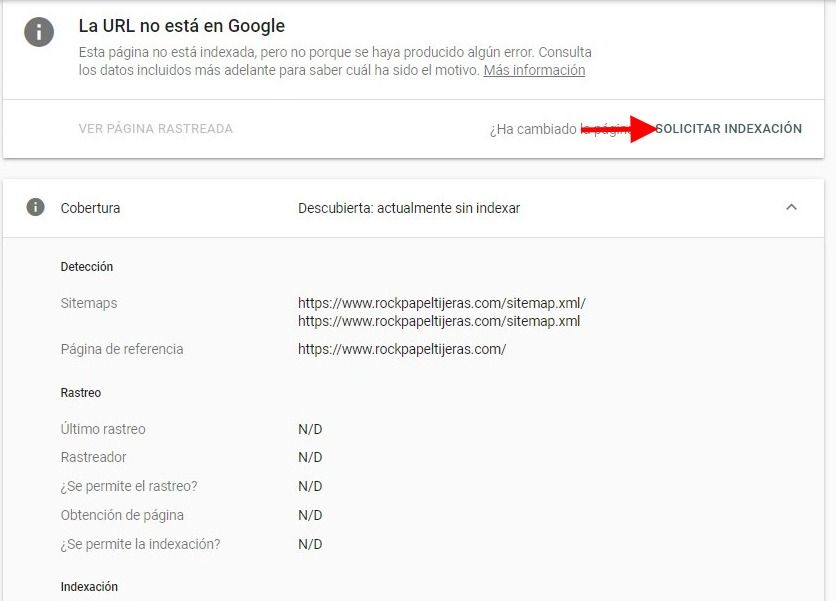Select the sitemap.xml/ URL with trailing slash
836x601 pixels.
click(441, 303)
